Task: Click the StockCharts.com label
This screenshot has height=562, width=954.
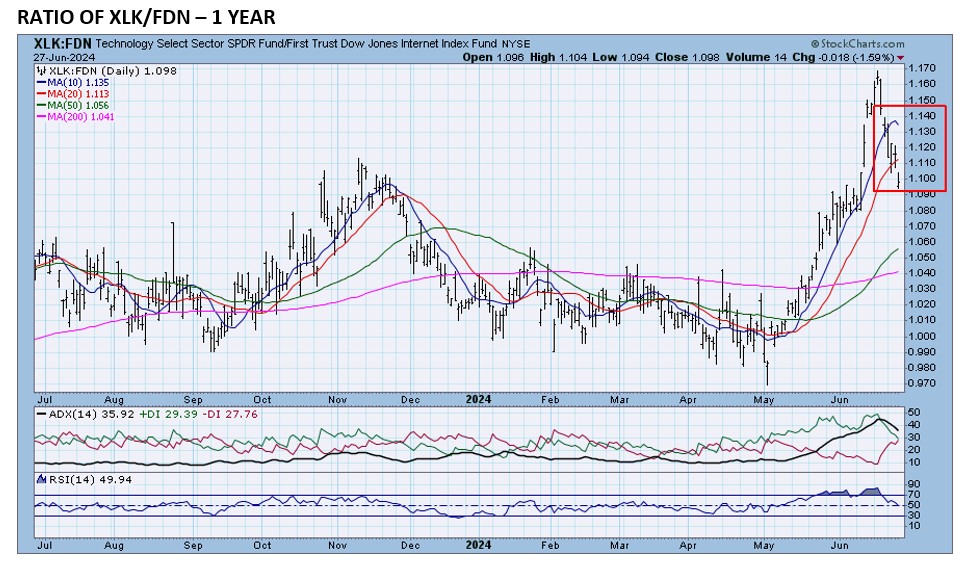Action: tap(857, 44)
